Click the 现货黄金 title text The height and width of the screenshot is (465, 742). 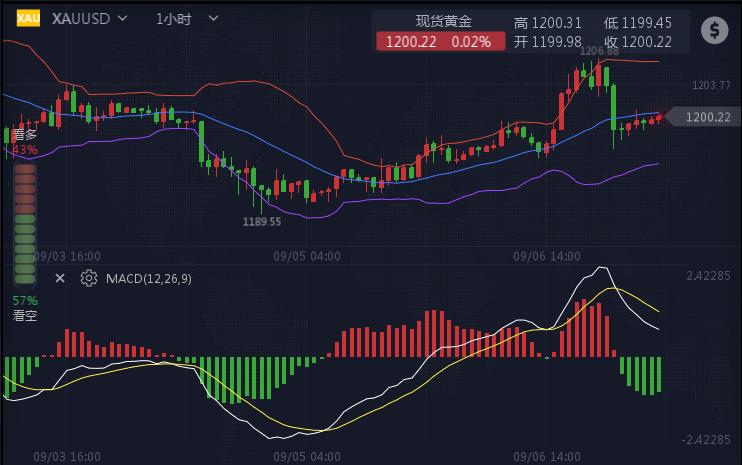(x=444, y=21)
